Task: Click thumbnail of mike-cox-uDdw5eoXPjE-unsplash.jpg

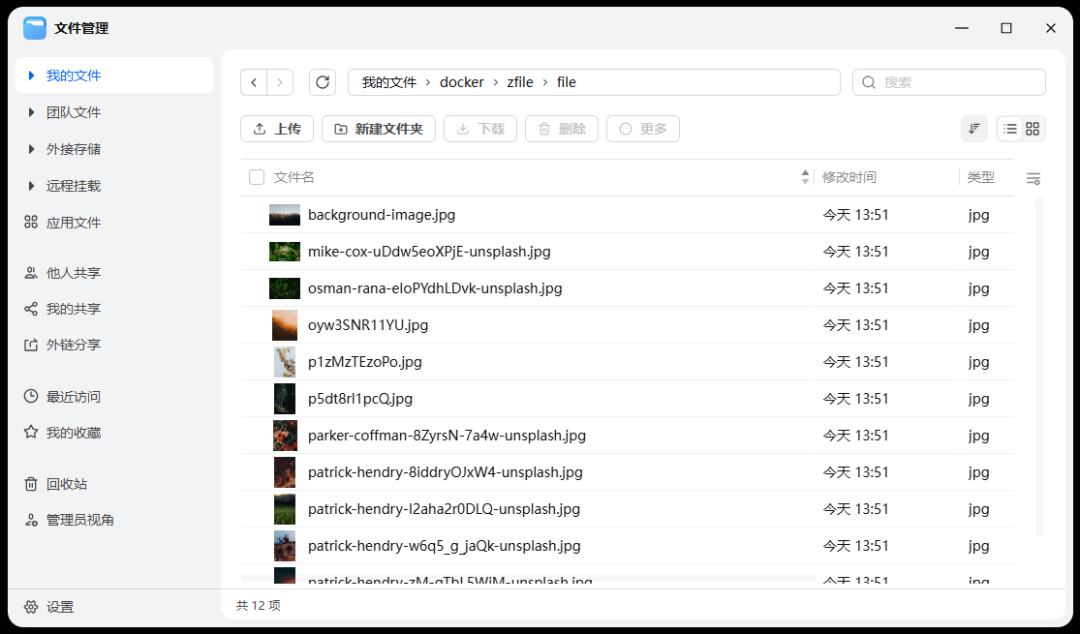Action: [284, 252]
